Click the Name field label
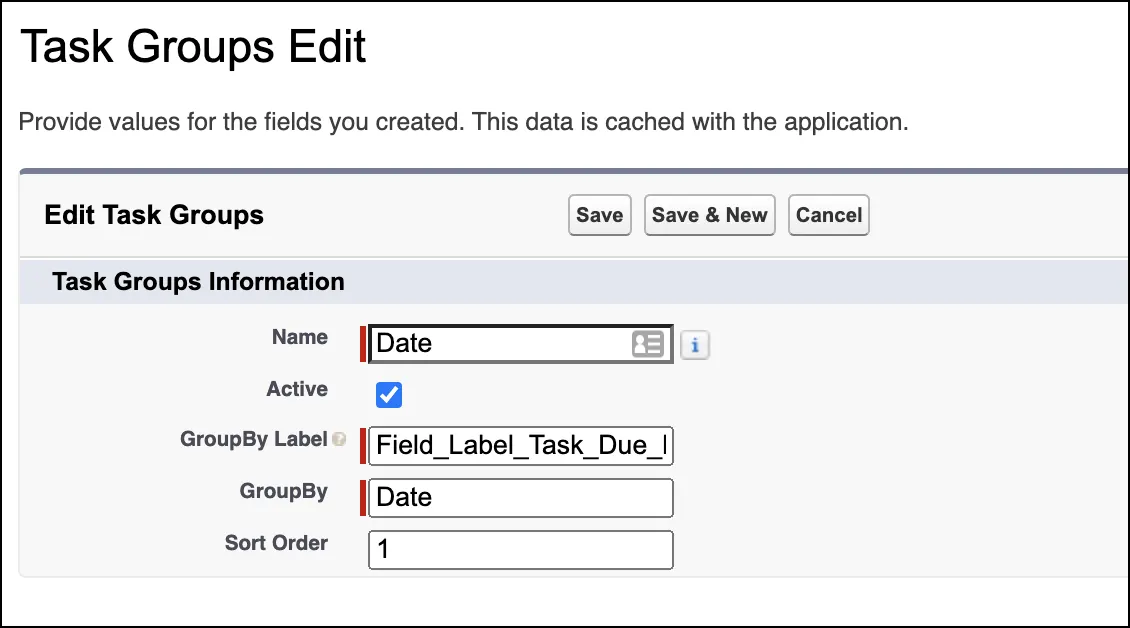1130x628 pixels. [300, 337]
